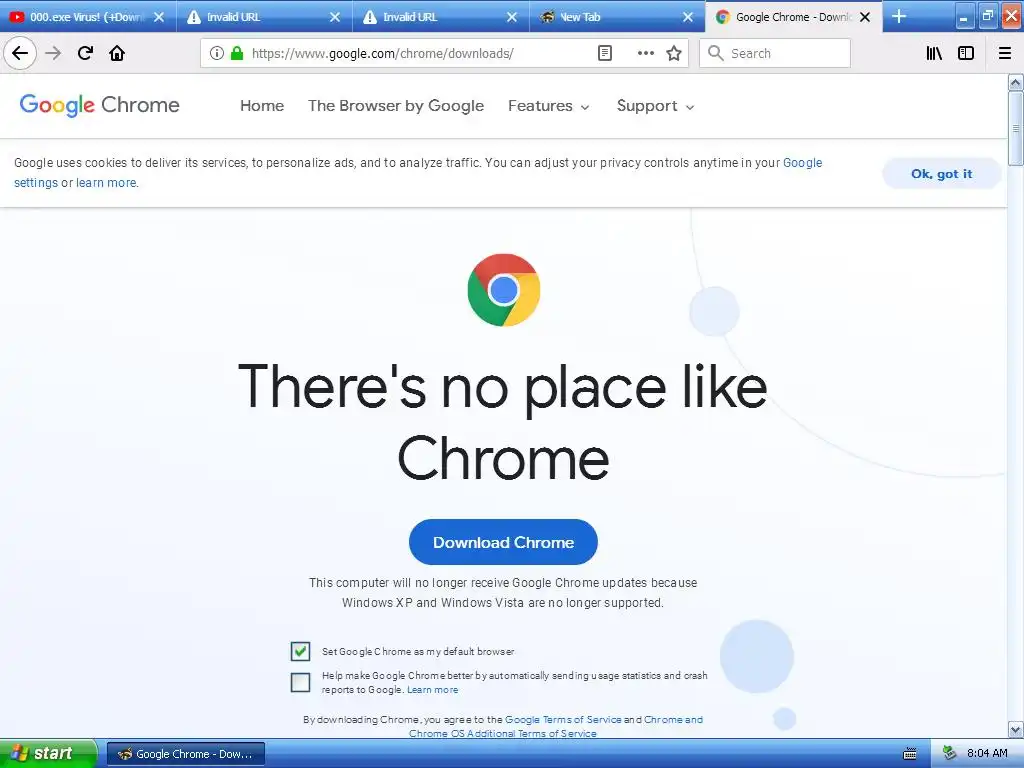Open a new tab with the plus button
This screenshot has height=768, width=1024.
[899, 16]
